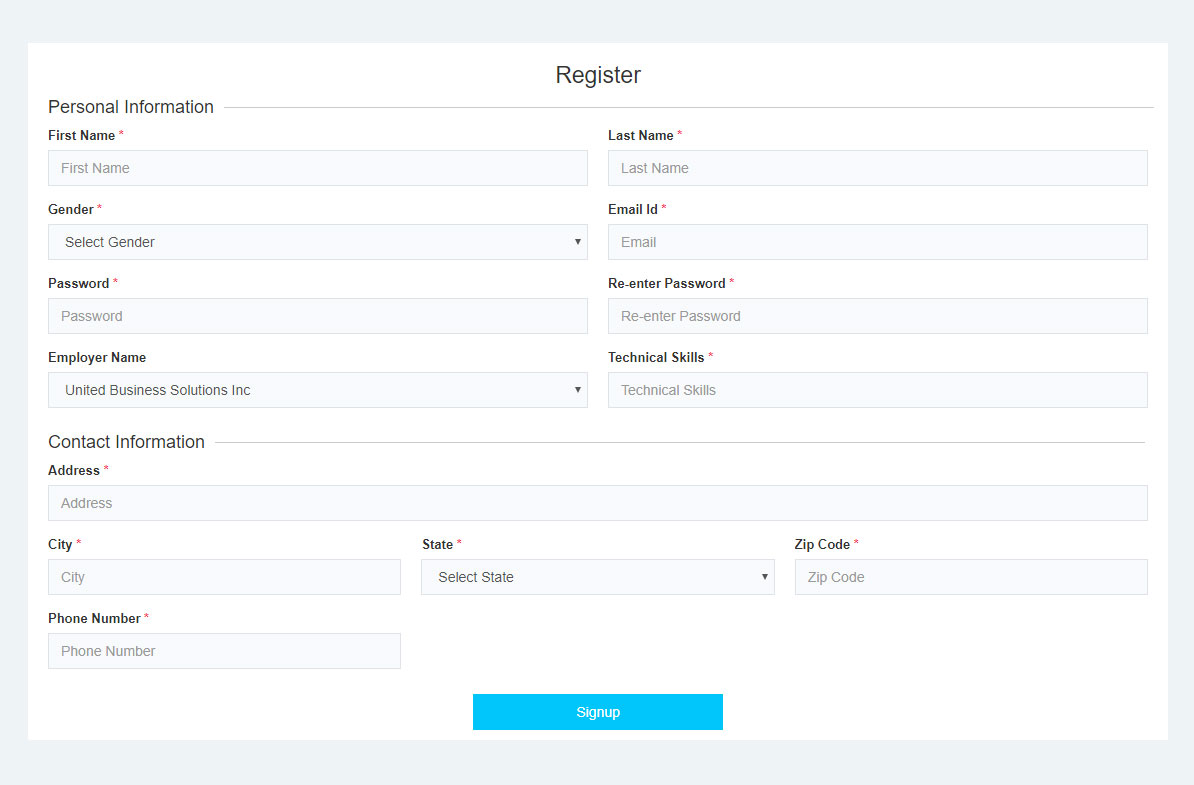The height and width of the screenshot is (785, 1194).
Task: Click the First Name input field
Action: coord(317,168)
